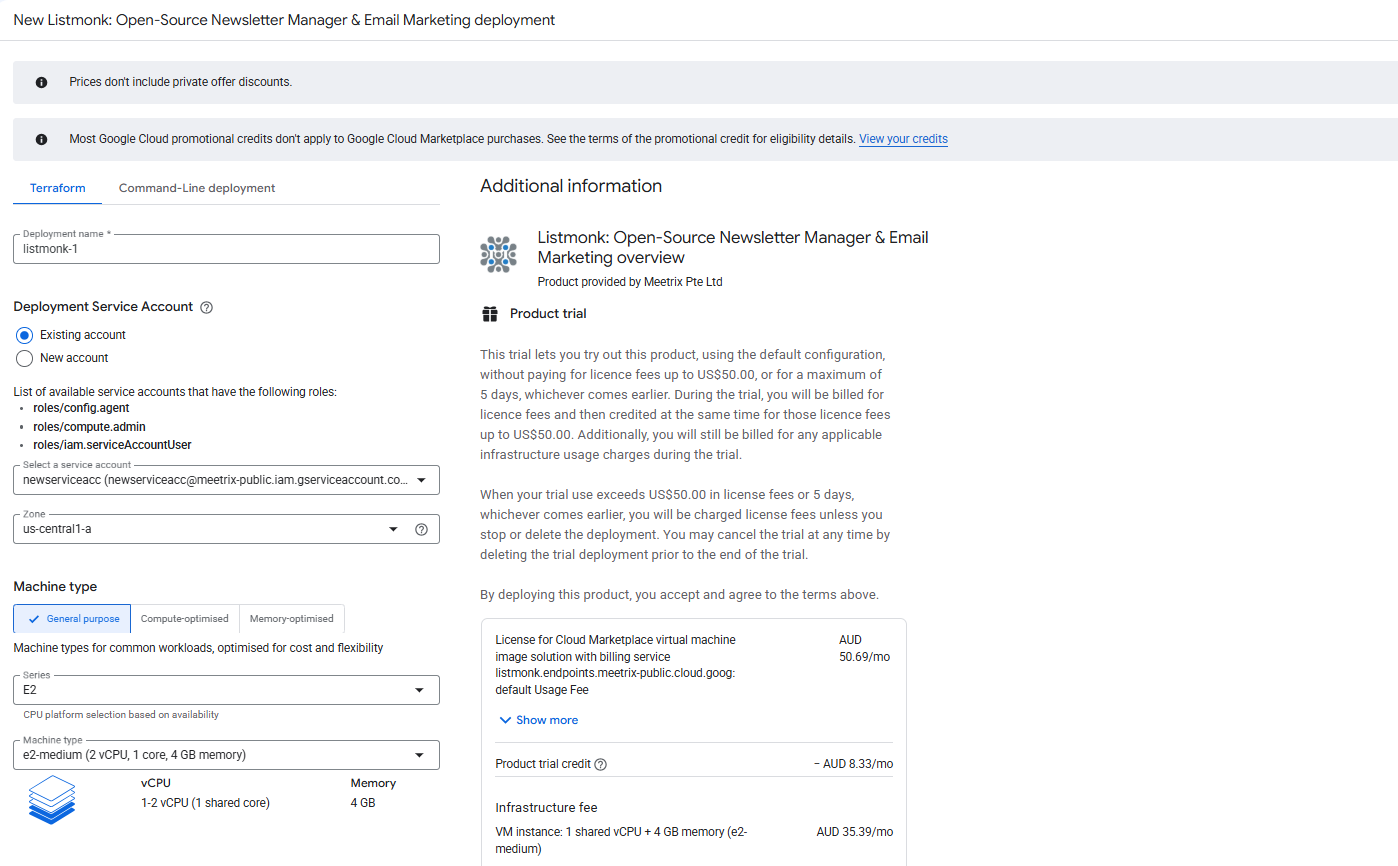Choose the Memory-optimised machine category
Image resolution: width=1398 pixels, height=866 pixels.
coord(292,619)
